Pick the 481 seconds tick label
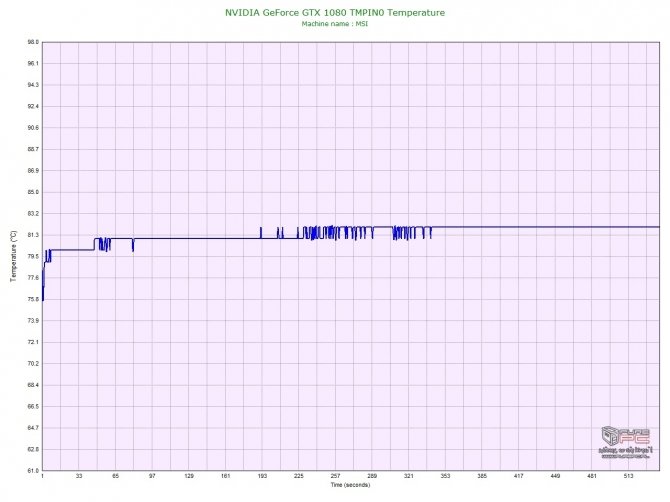The height and width of the screenshot is (502, 670). 592,476
